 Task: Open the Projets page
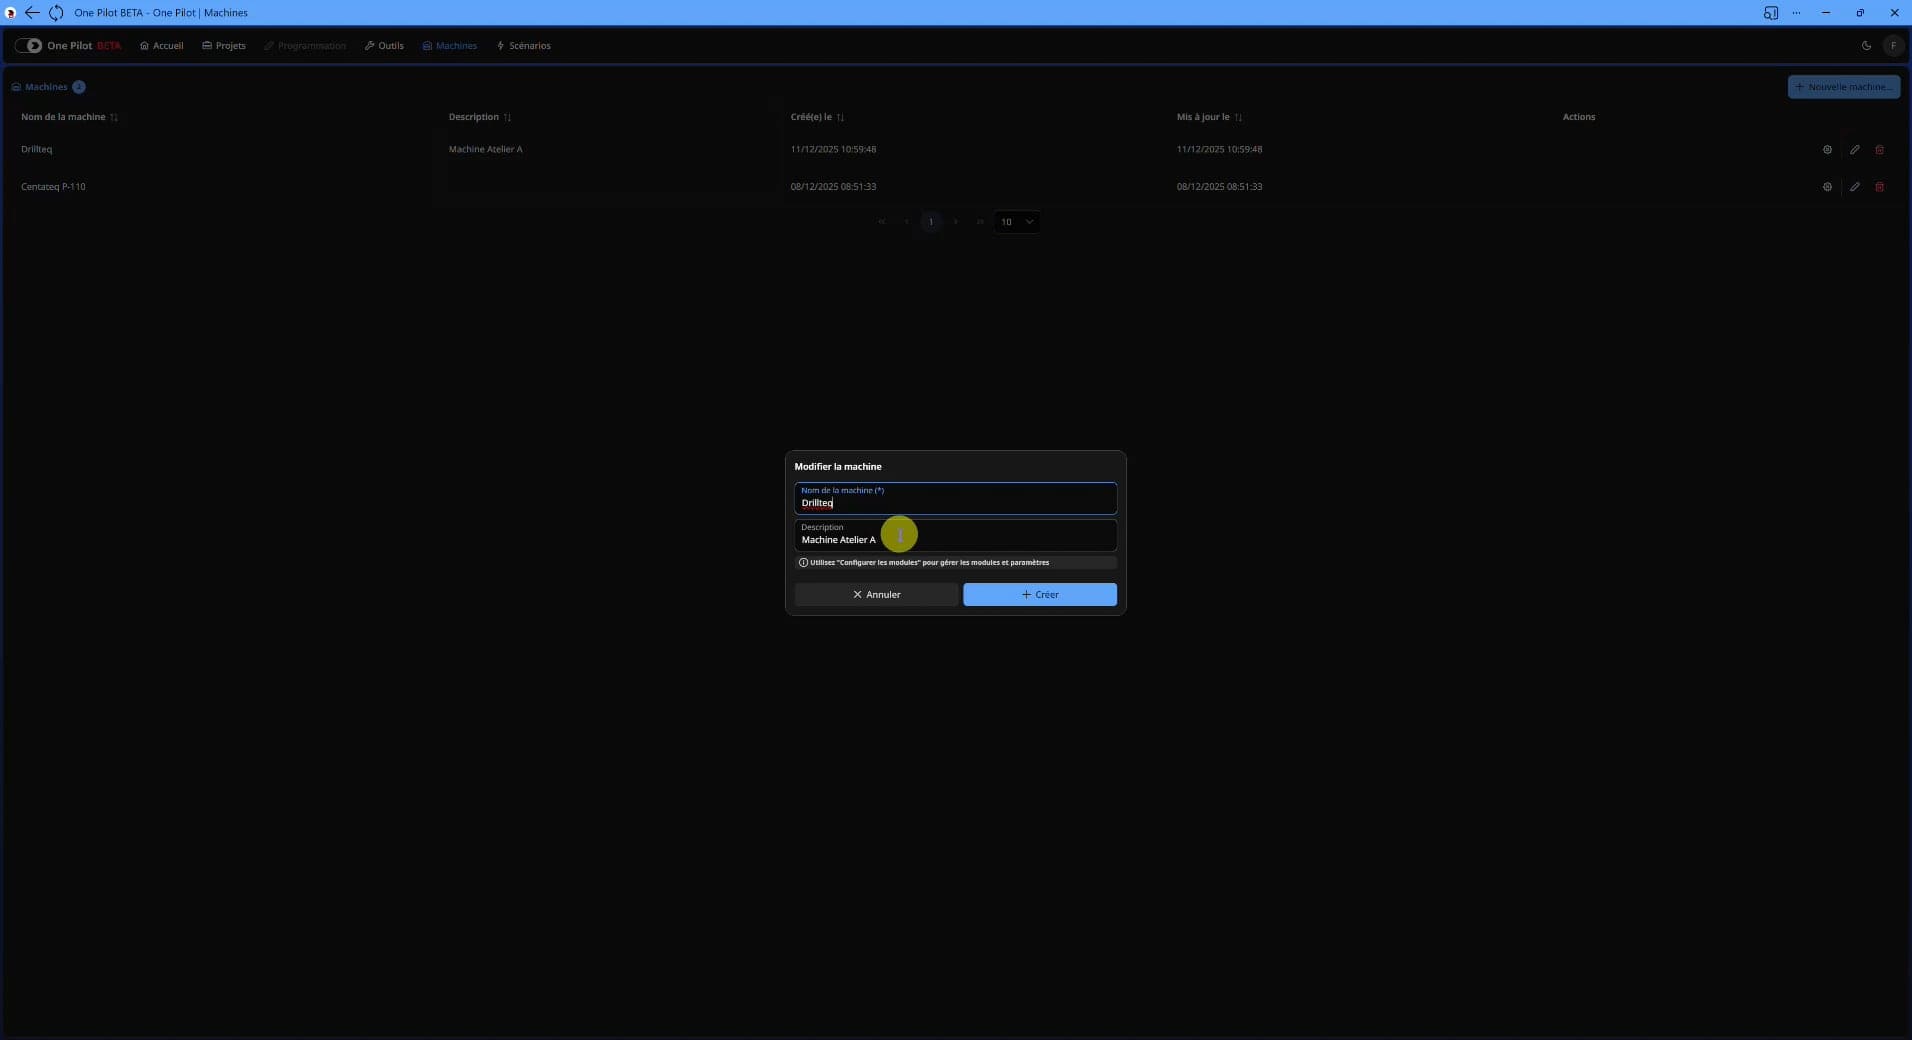[223, 46]
